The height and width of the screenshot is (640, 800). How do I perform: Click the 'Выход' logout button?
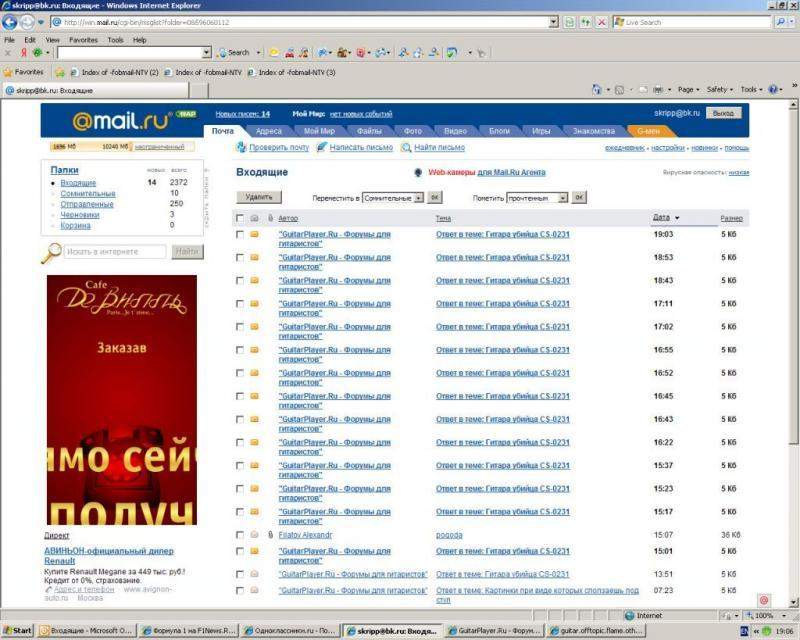[x=723, y=113]
